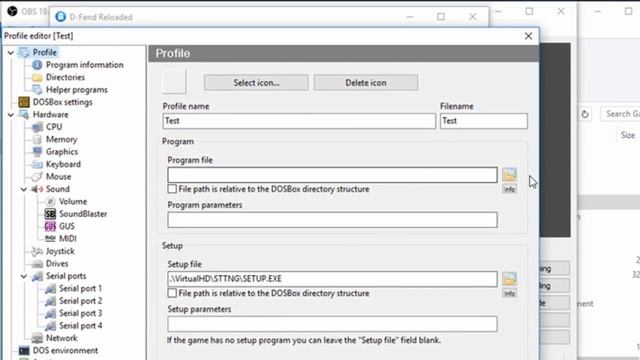
Task: Click the Select icon... button
Action: click(256, 82)
